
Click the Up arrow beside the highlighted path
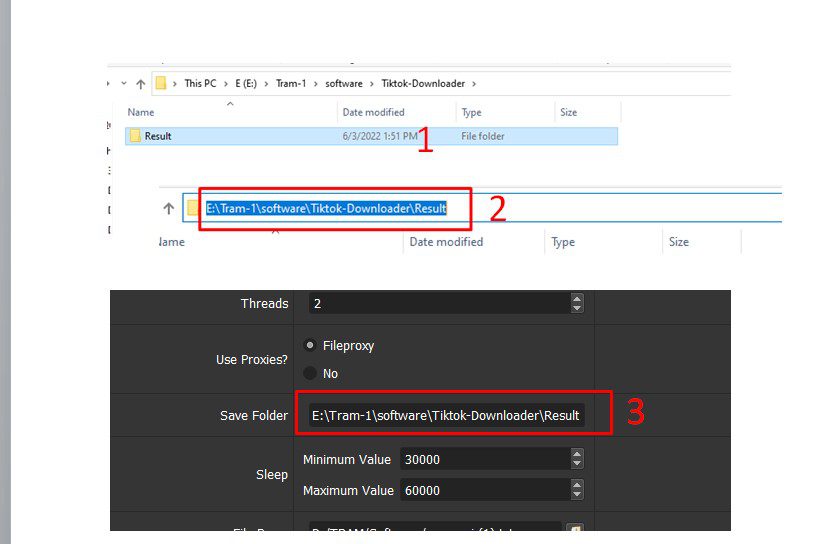[168, 209]
